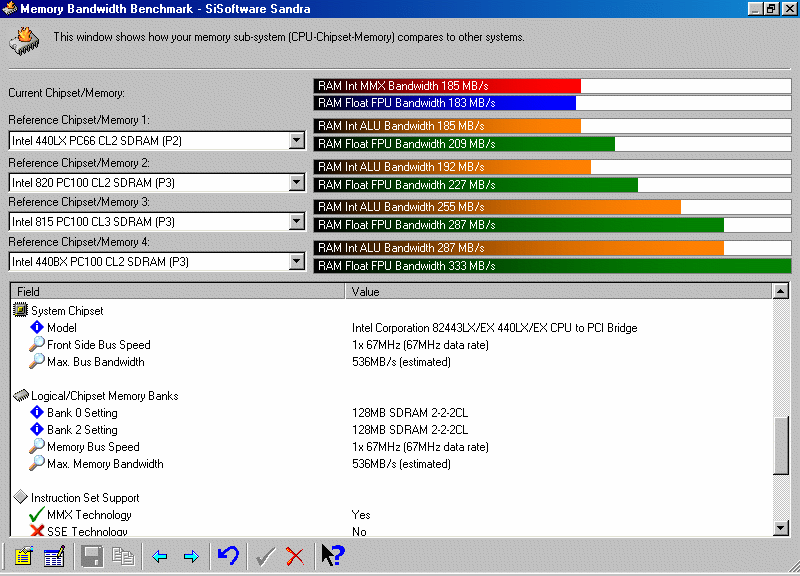
Task: Select the Instruction Set Support row label
Action: (85, 498)
